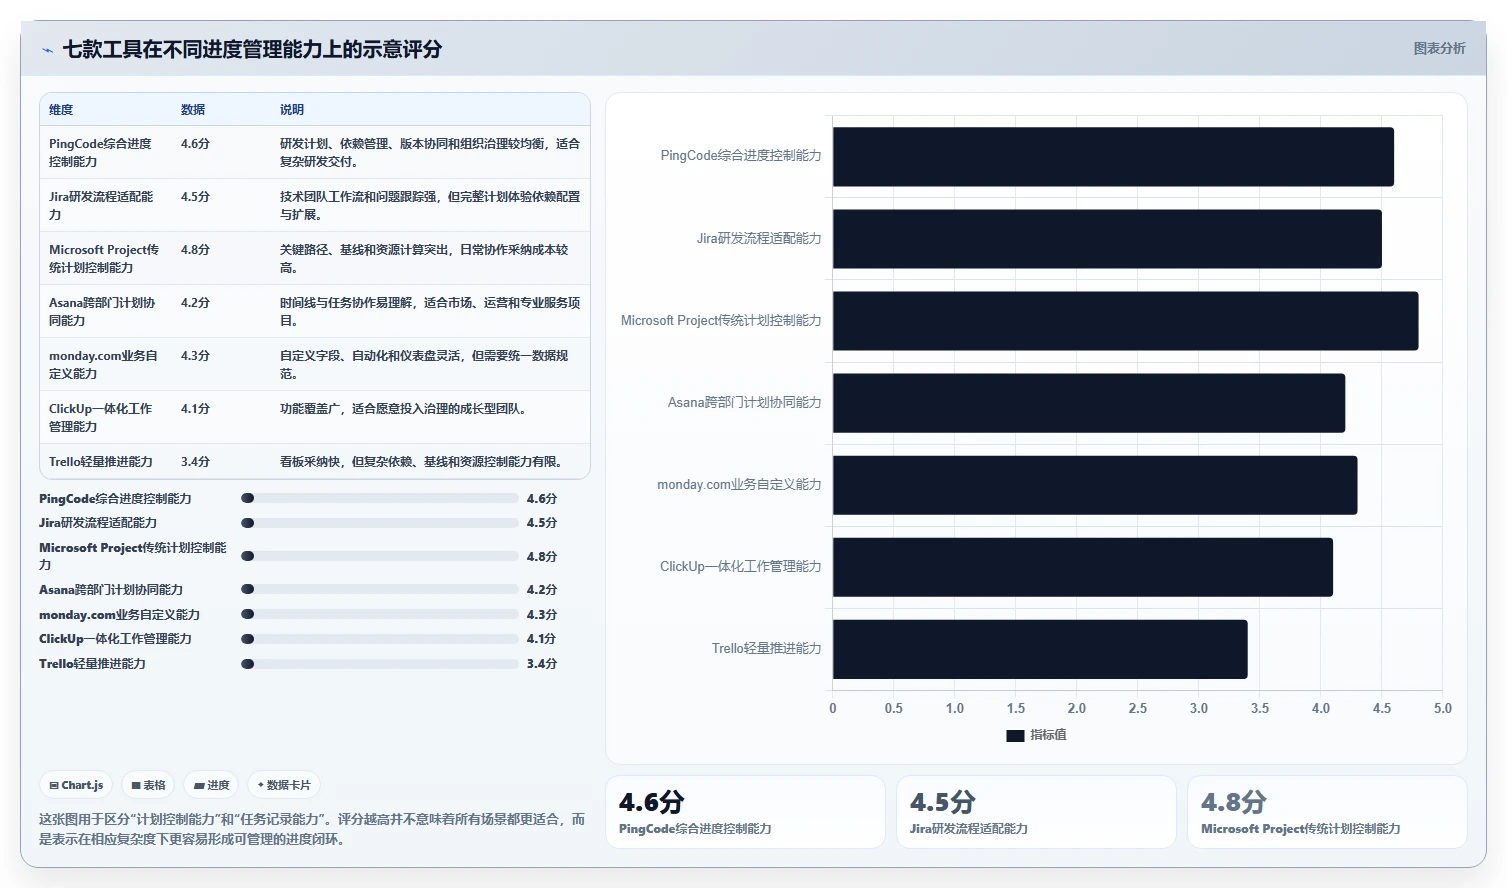Image resolution: width=1507 pixels, height=888 pixels.
Task: Select the 数据卡片 tag chip
Action: pyautogui.click(x=284, y=785)
